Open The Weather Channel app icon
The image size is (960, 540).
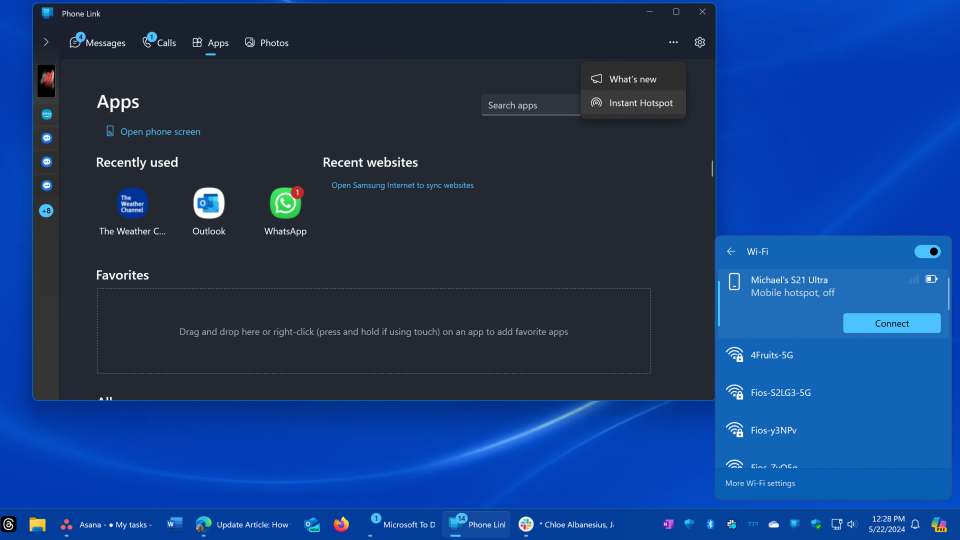132,203
